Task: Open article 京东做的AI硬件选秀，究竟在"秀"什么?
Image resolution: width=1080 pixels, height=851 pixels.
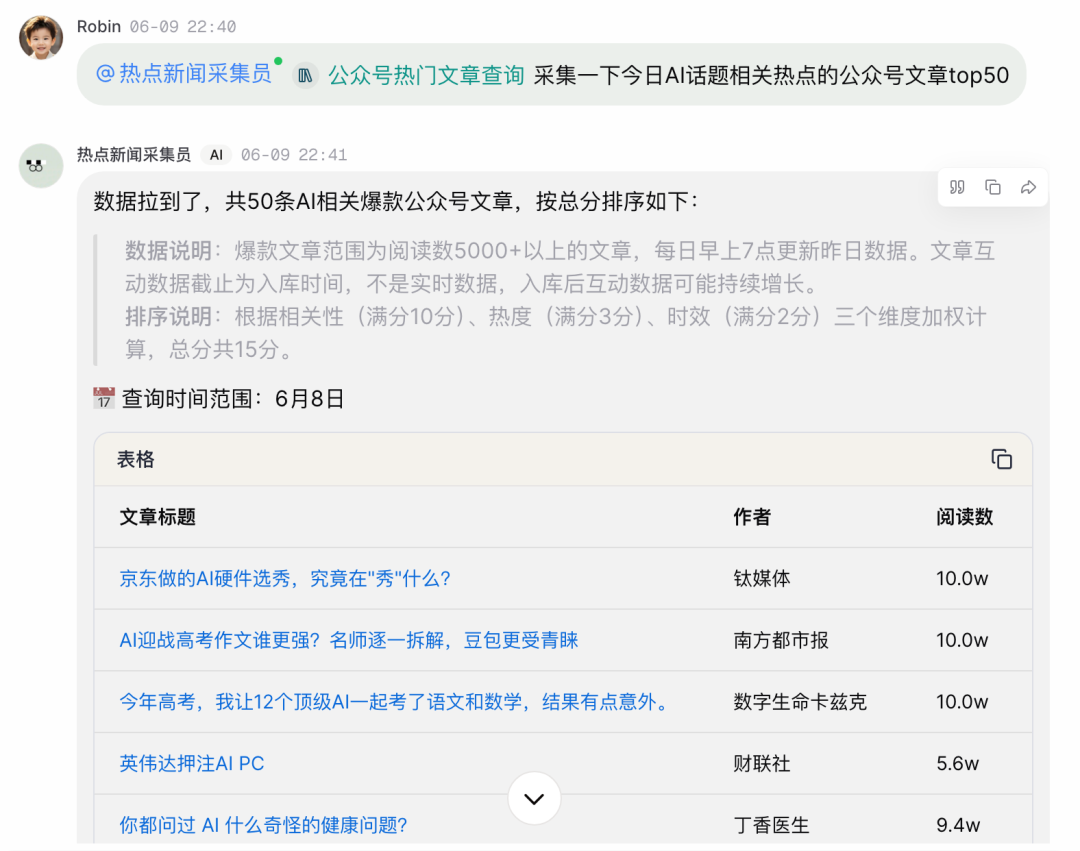Action: [x=284, y=578]
